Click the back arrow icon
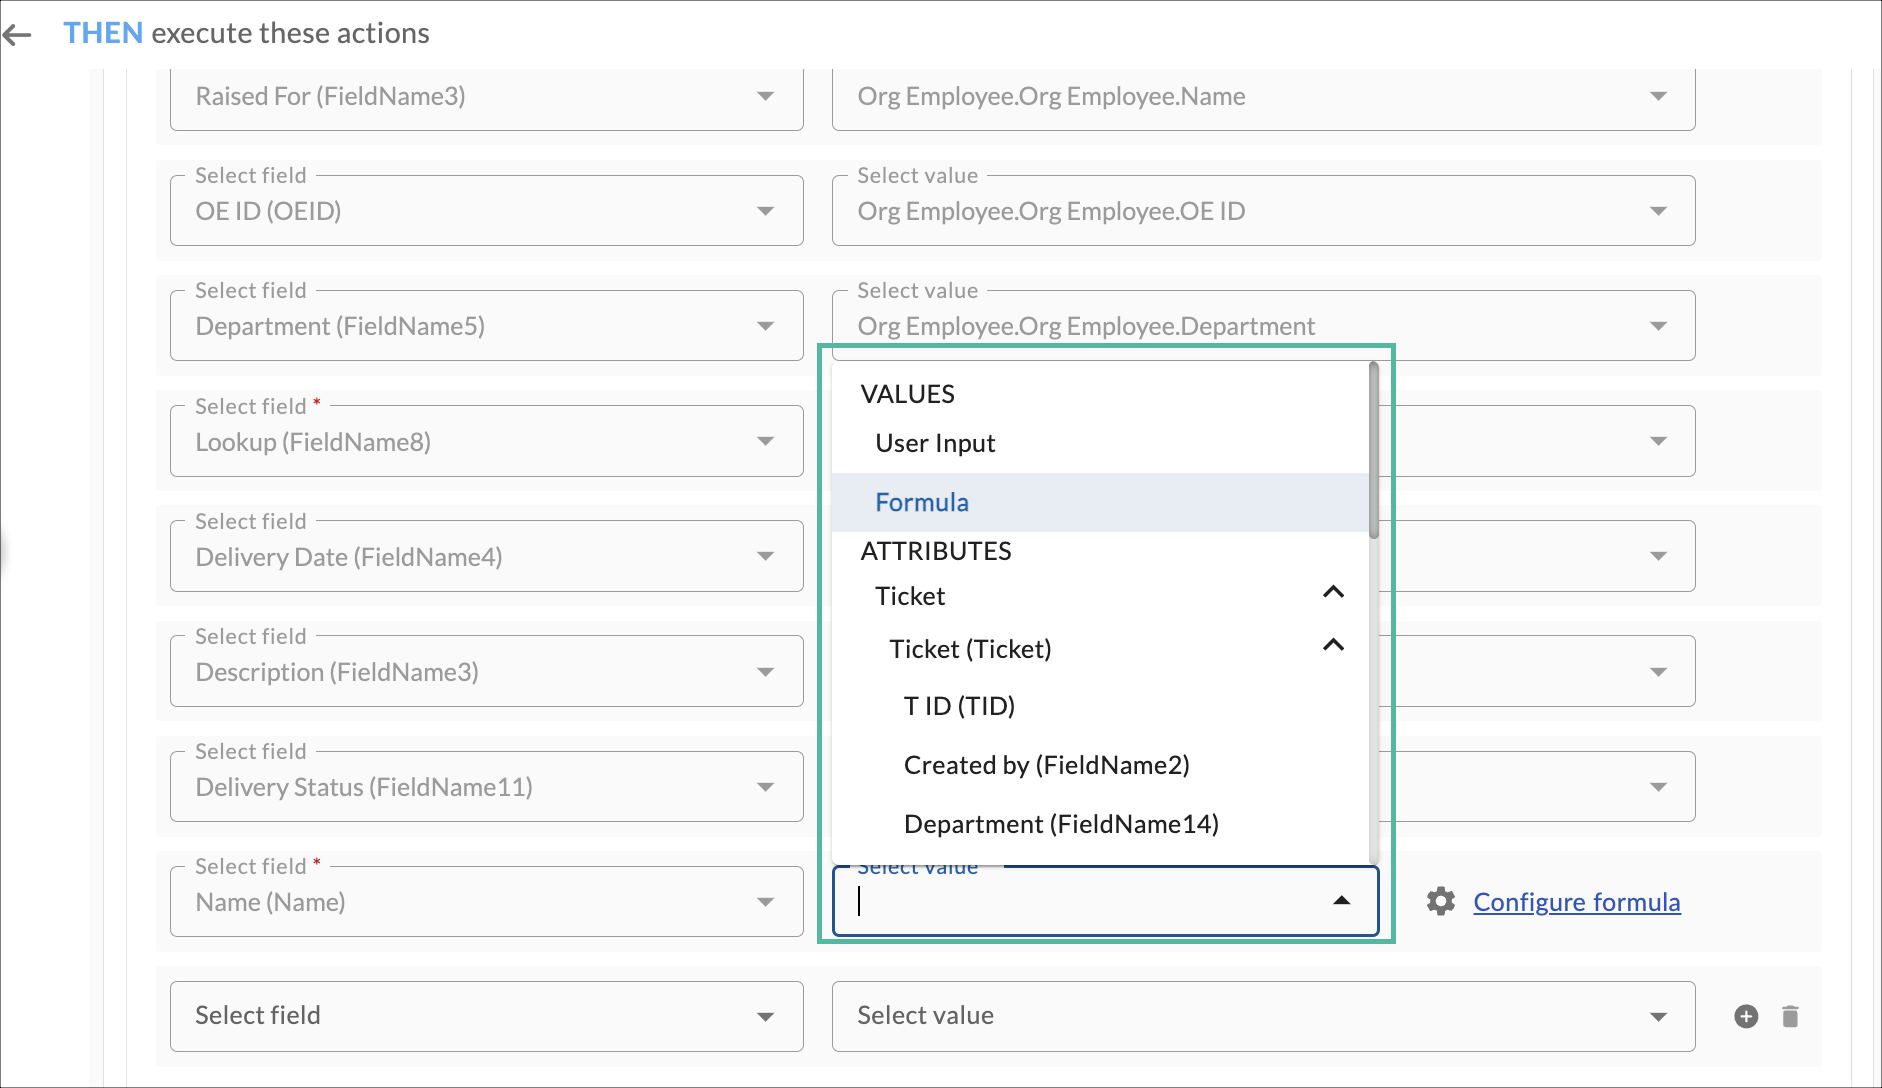 18,35
